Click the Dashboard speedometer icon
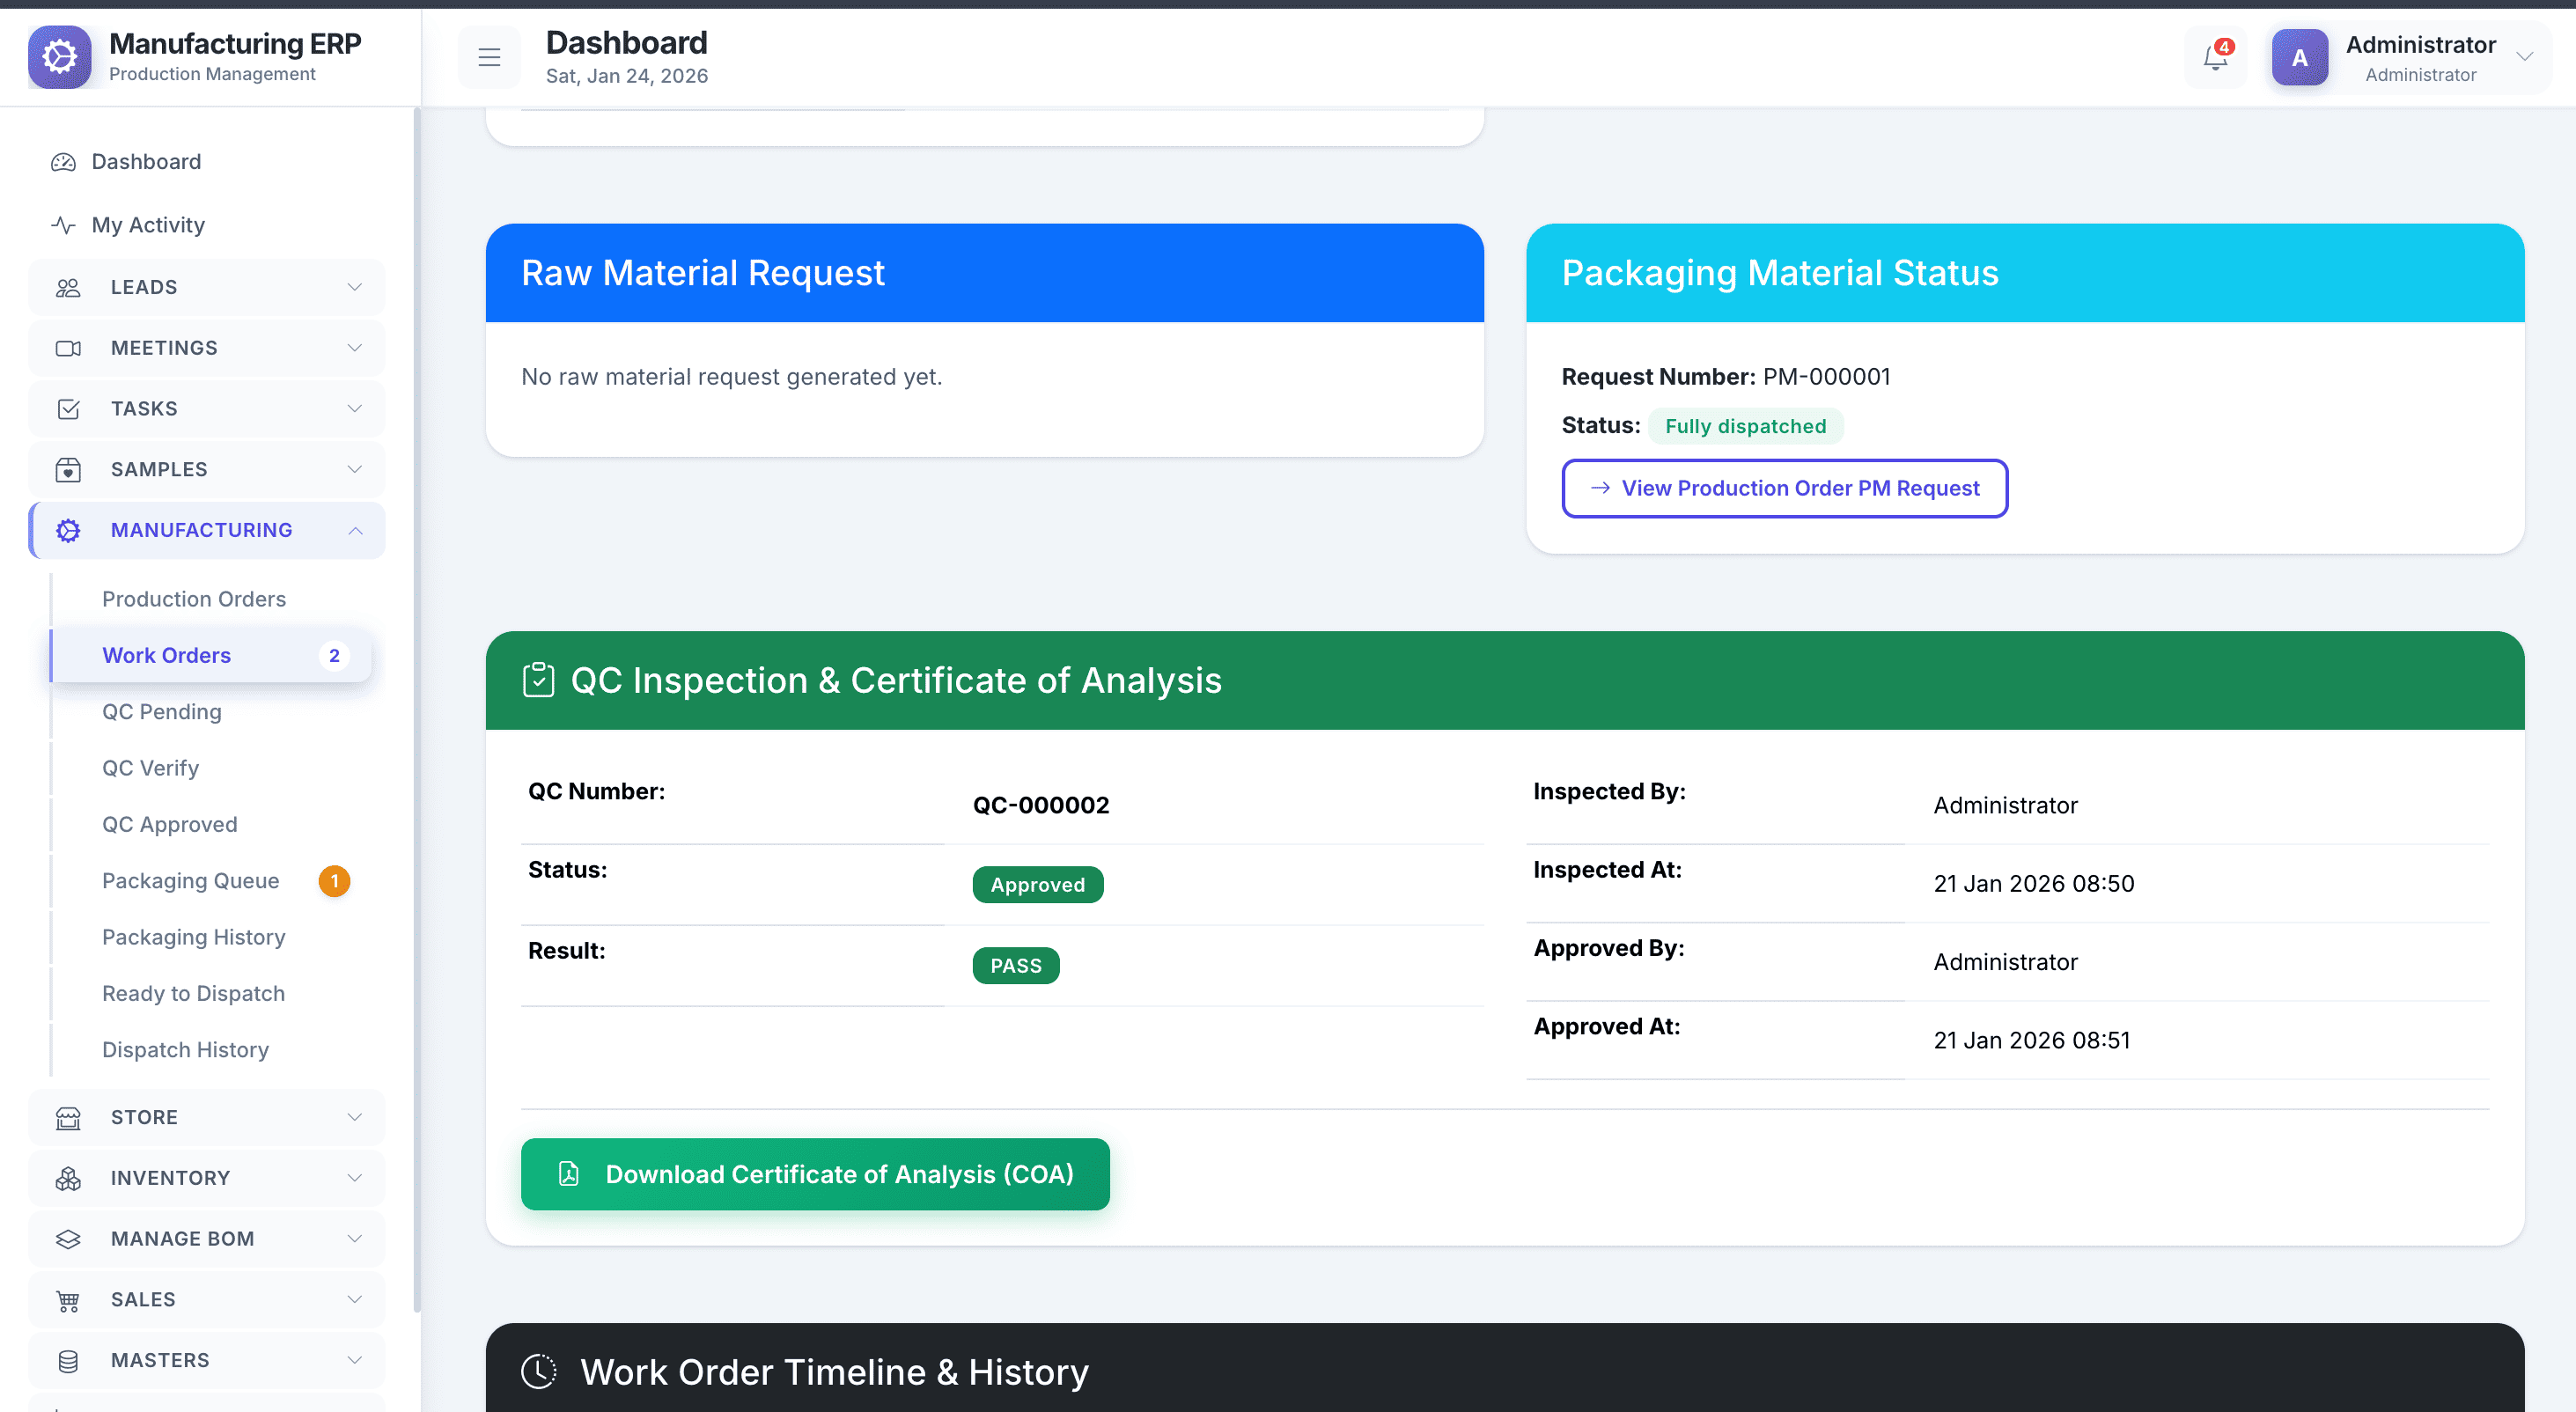 click(64, 162)
